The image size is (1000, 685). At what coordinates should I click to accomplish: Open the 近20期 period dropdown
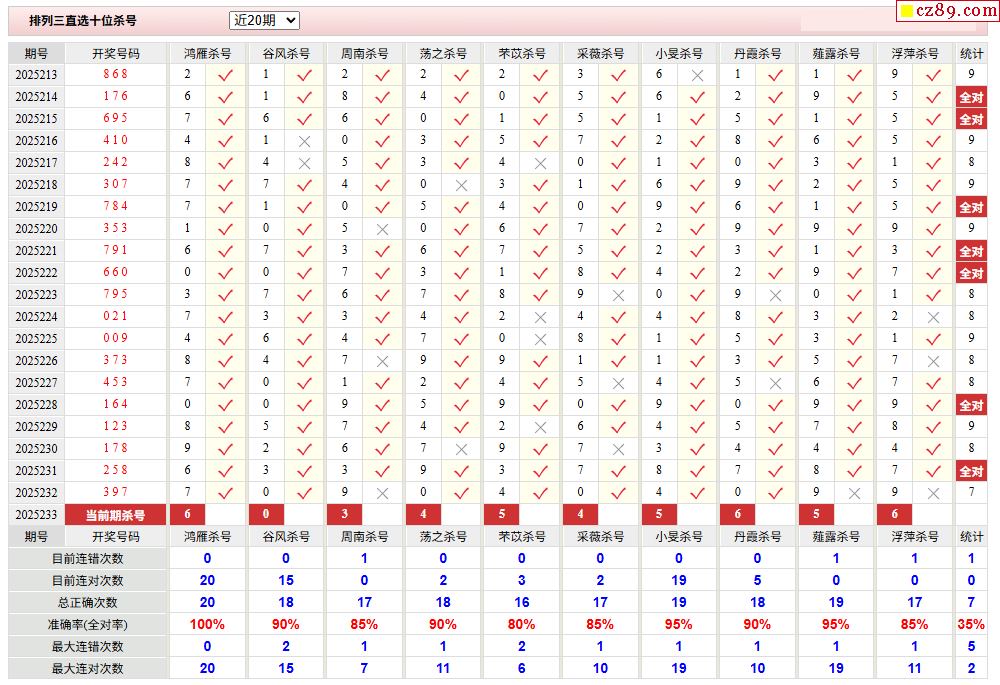(x=264, y=20)
